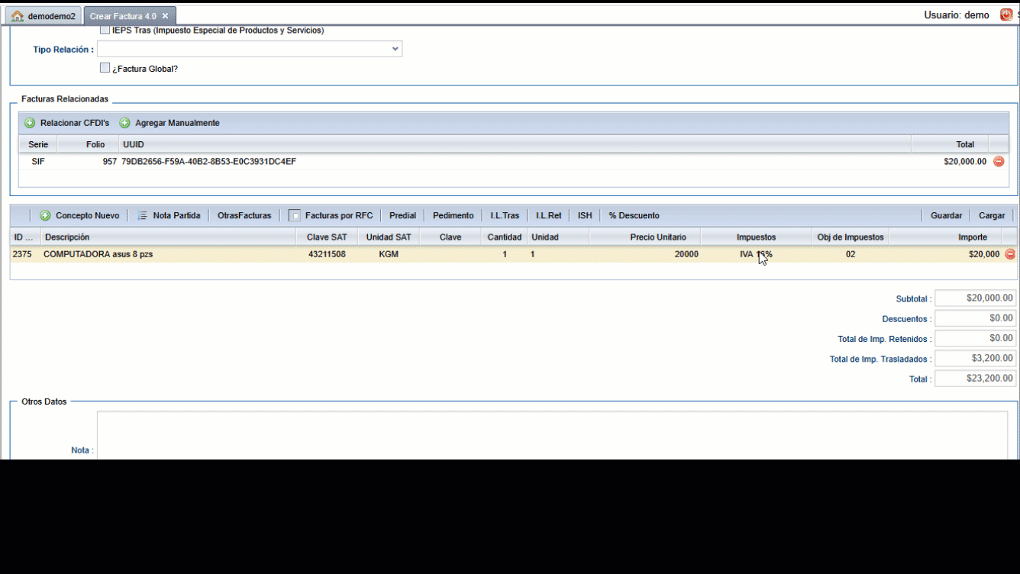1020x574 pixels.
Task: Click the red power icon beside Usuario demo
Action: point(1006,15)
